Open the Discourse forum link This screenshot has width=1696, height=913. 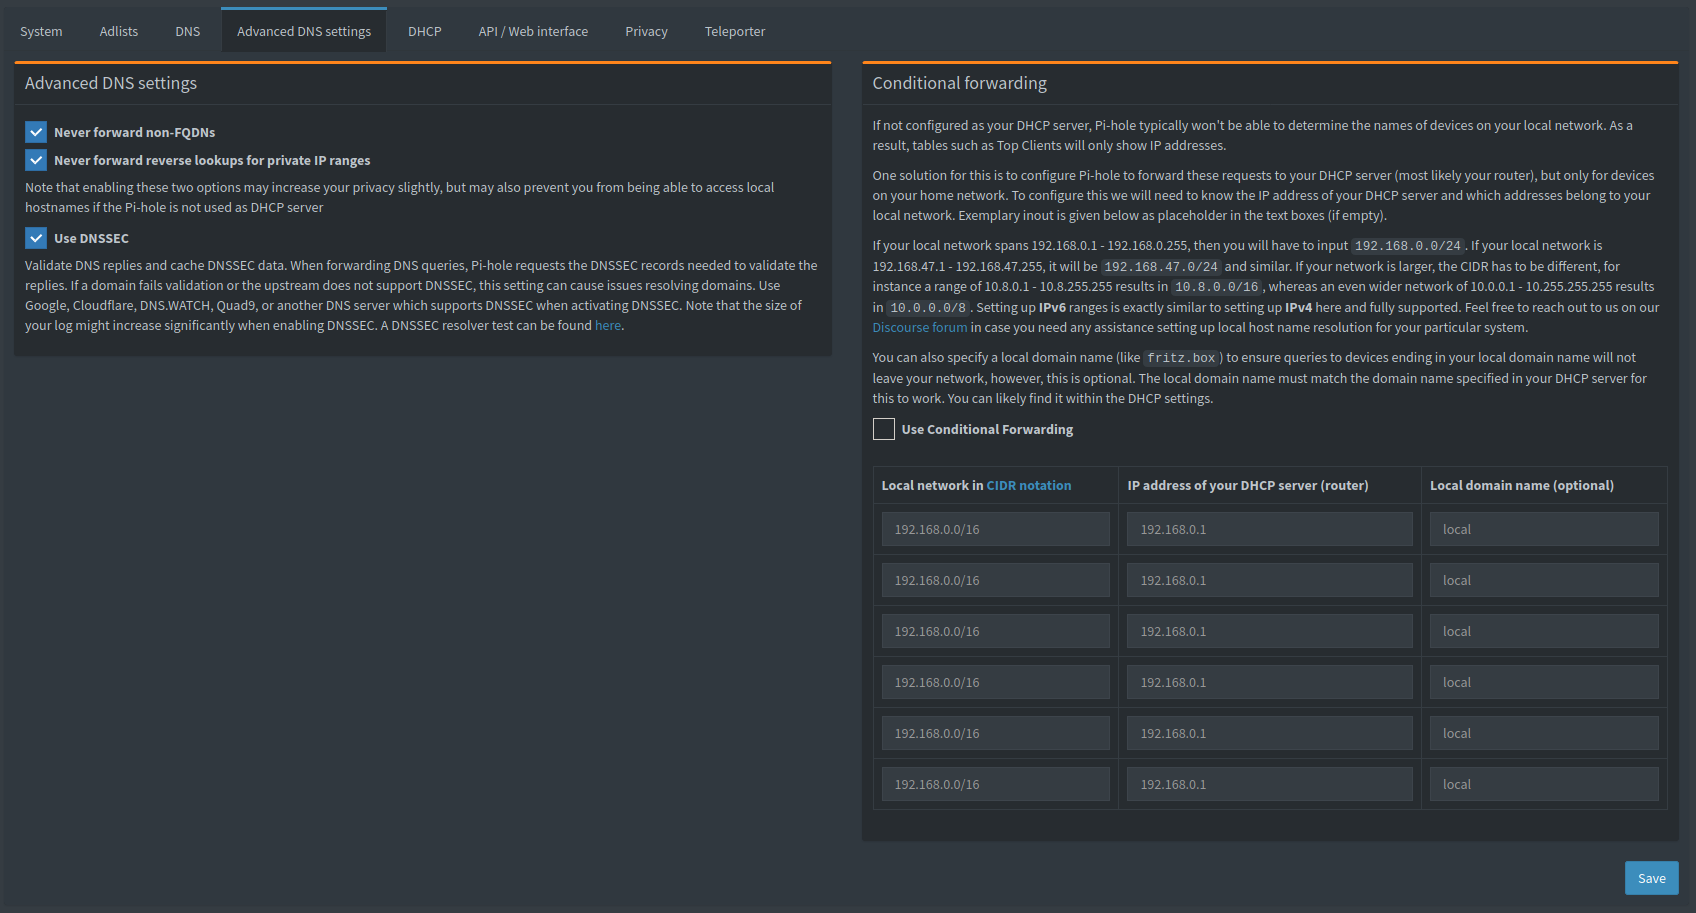[919, 328]
